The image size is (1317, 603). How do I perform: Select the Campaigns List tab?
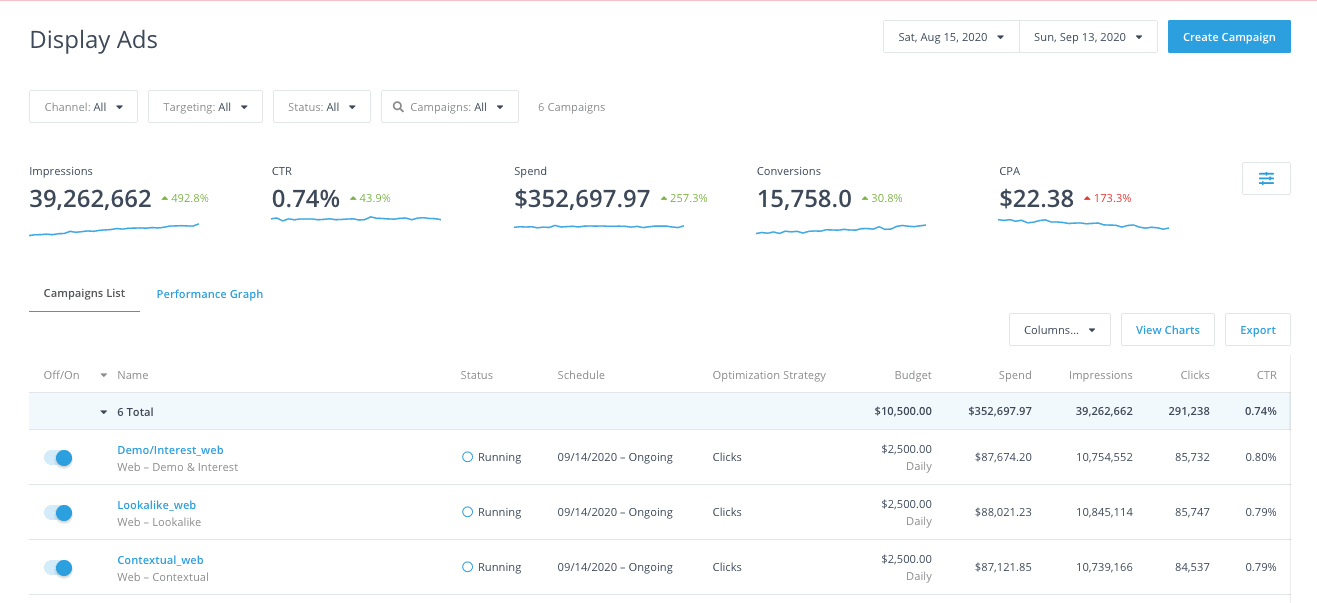coord(85,294)
